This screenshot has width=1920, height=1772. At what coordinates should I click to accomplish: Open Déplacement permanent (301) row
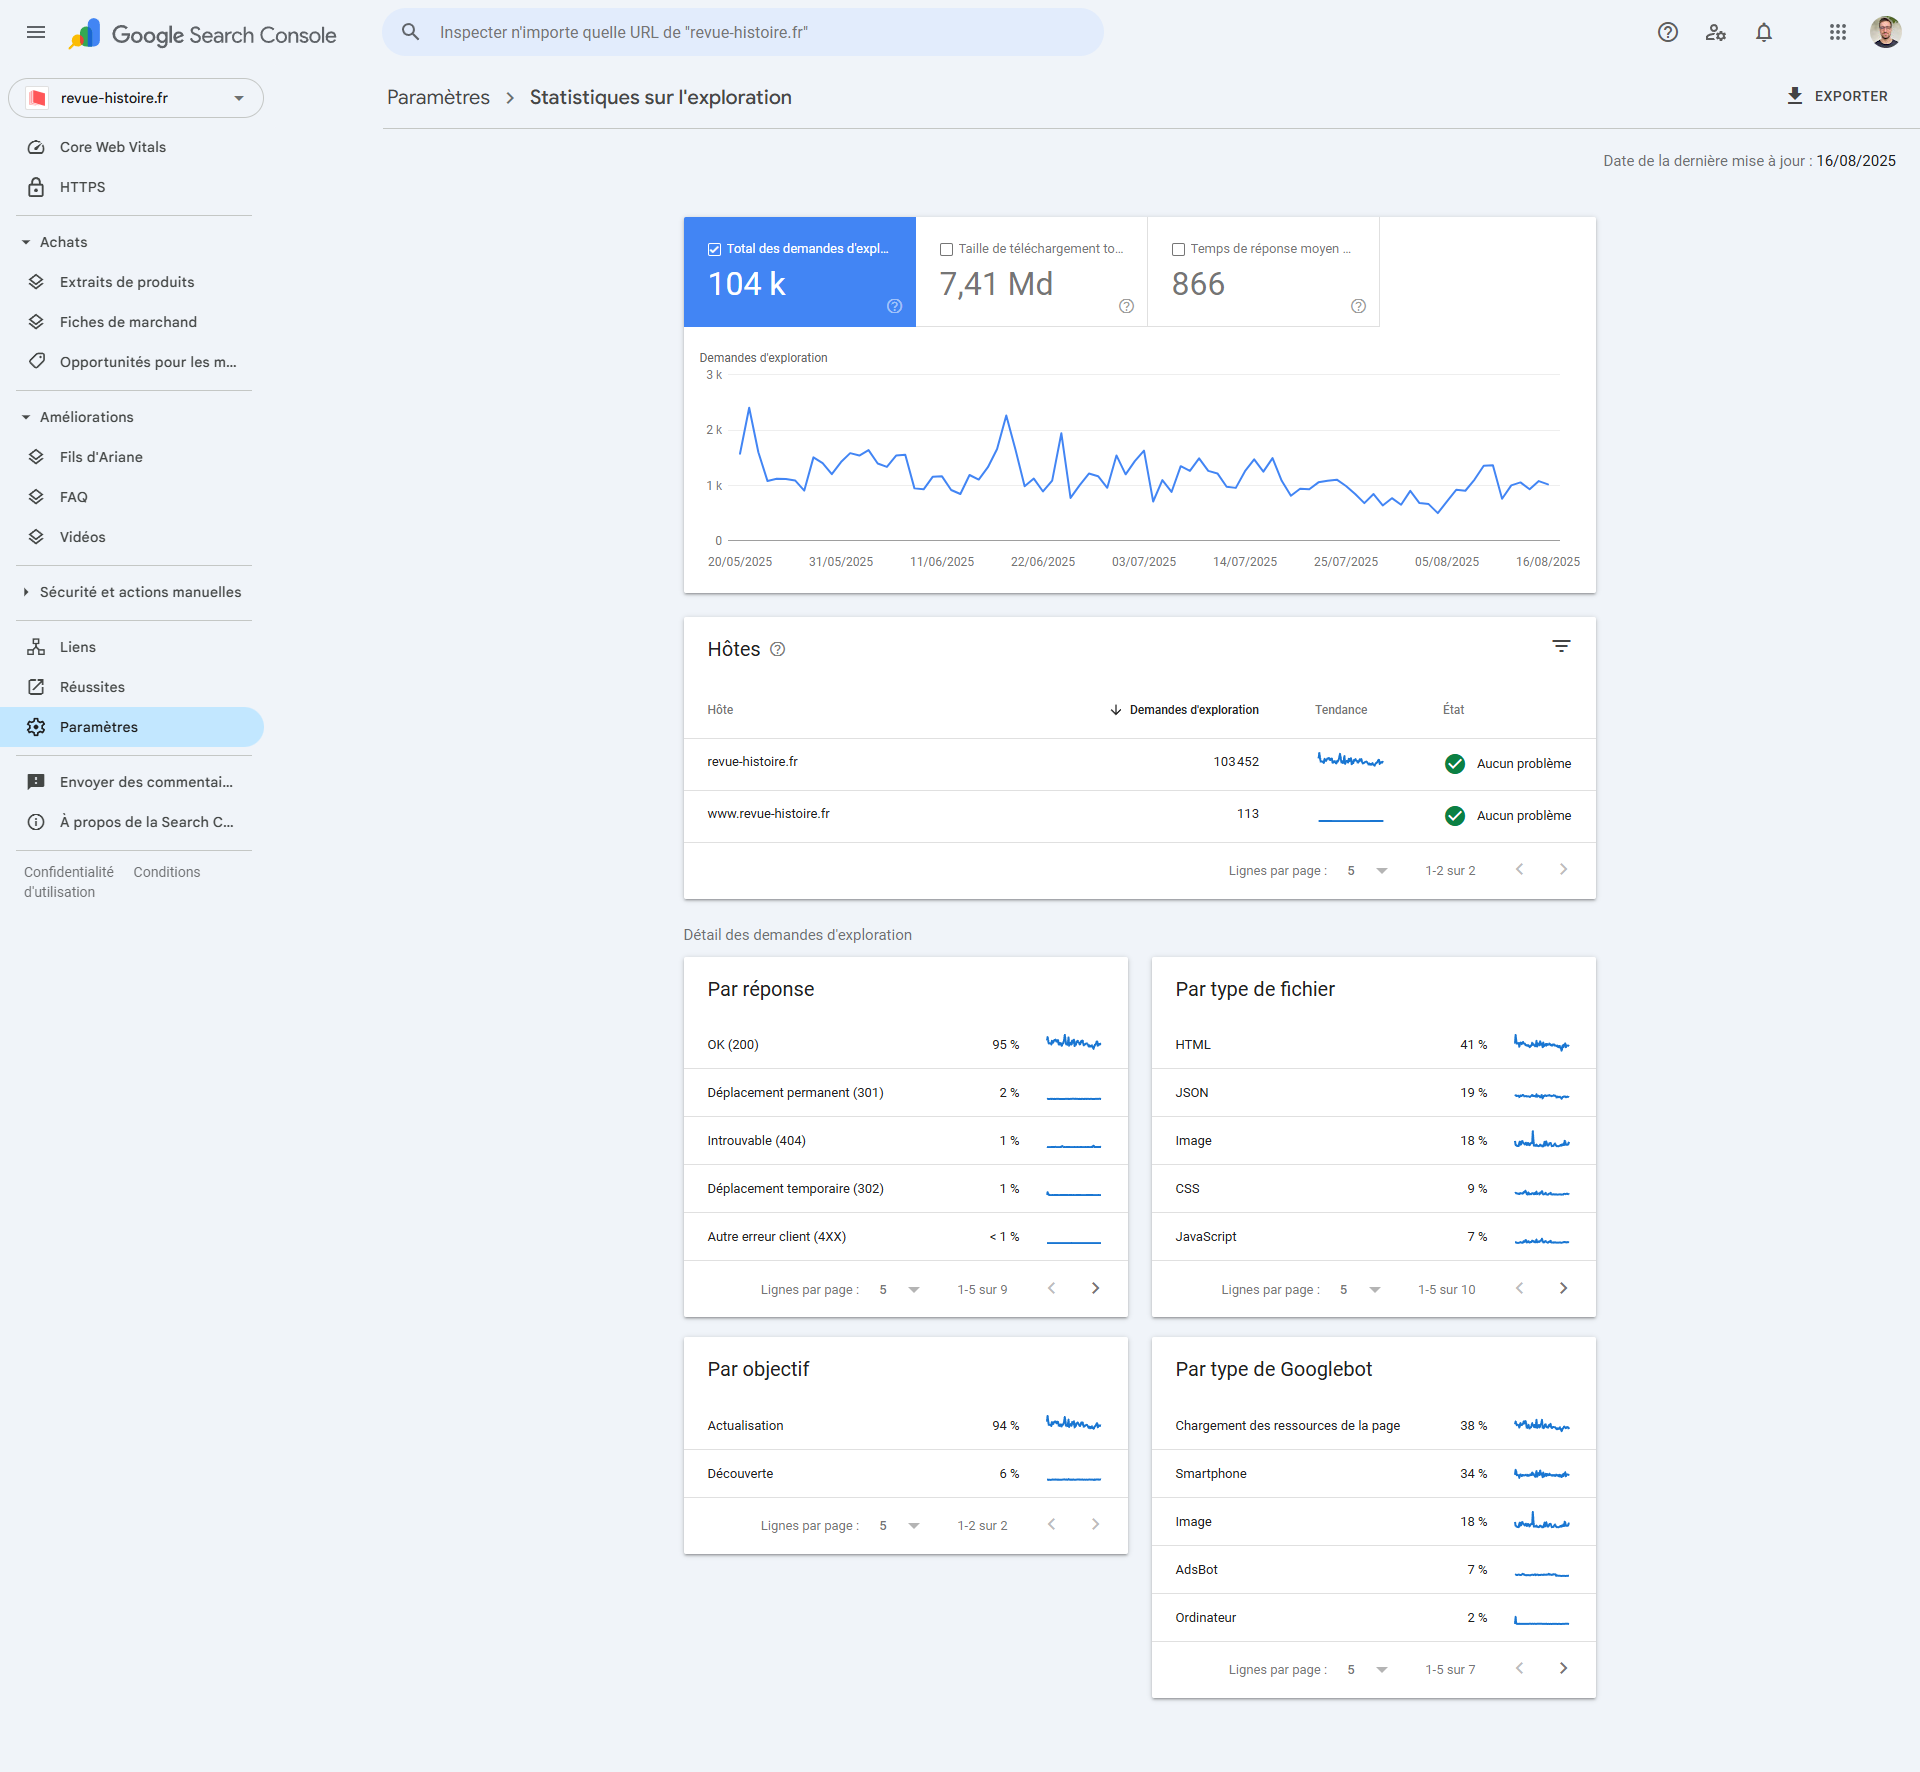905,1093
